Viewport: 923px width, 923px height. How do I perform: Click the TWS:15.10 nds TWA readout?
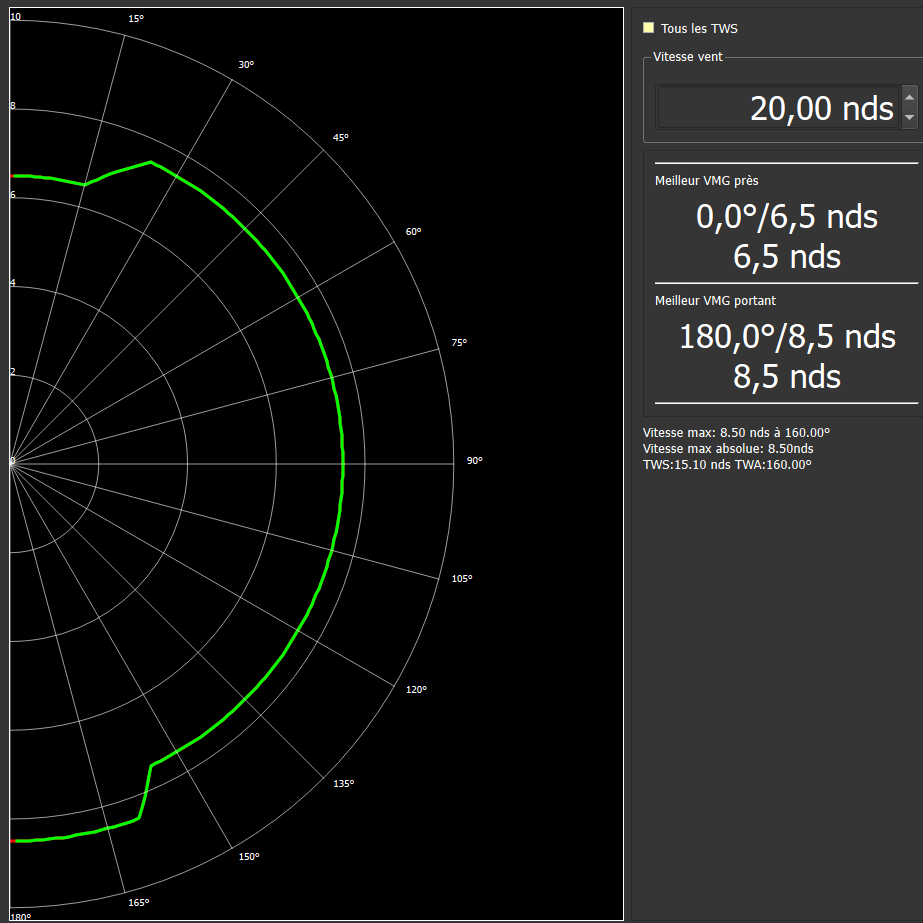pyautogui.click(x=726, y=465)
